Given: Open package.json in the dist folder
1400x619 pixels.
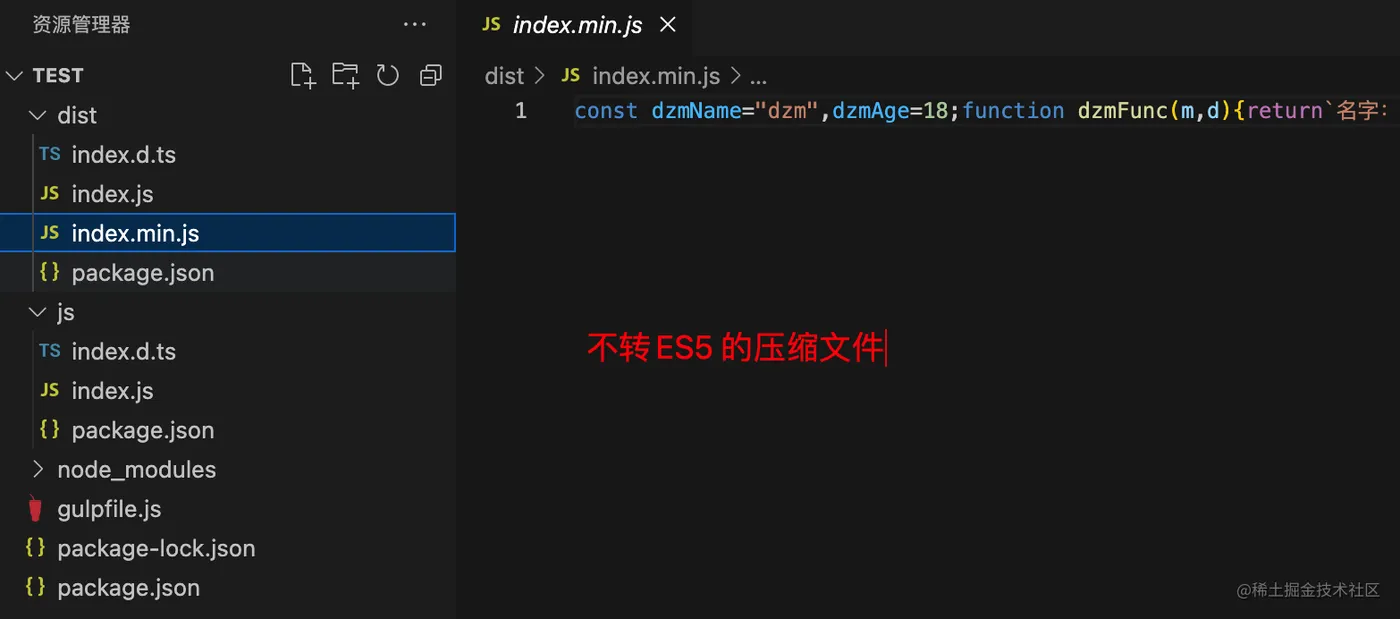Looking at the screenshot, I should [143, 273].
